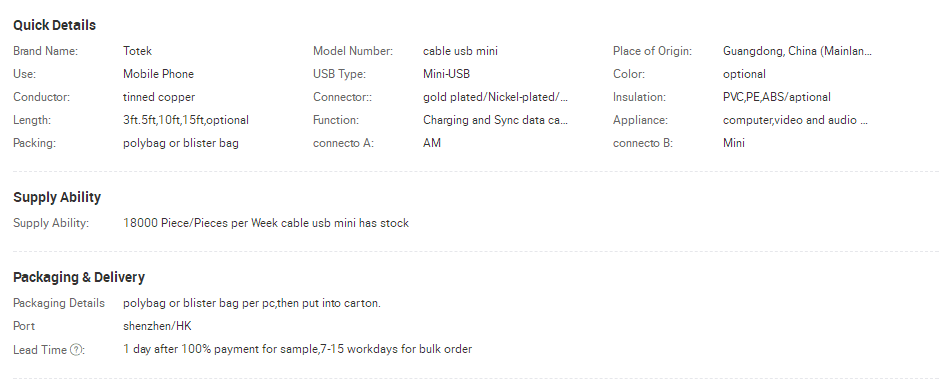Click the truncated Function value Charging and Sync

pos(495,120)
